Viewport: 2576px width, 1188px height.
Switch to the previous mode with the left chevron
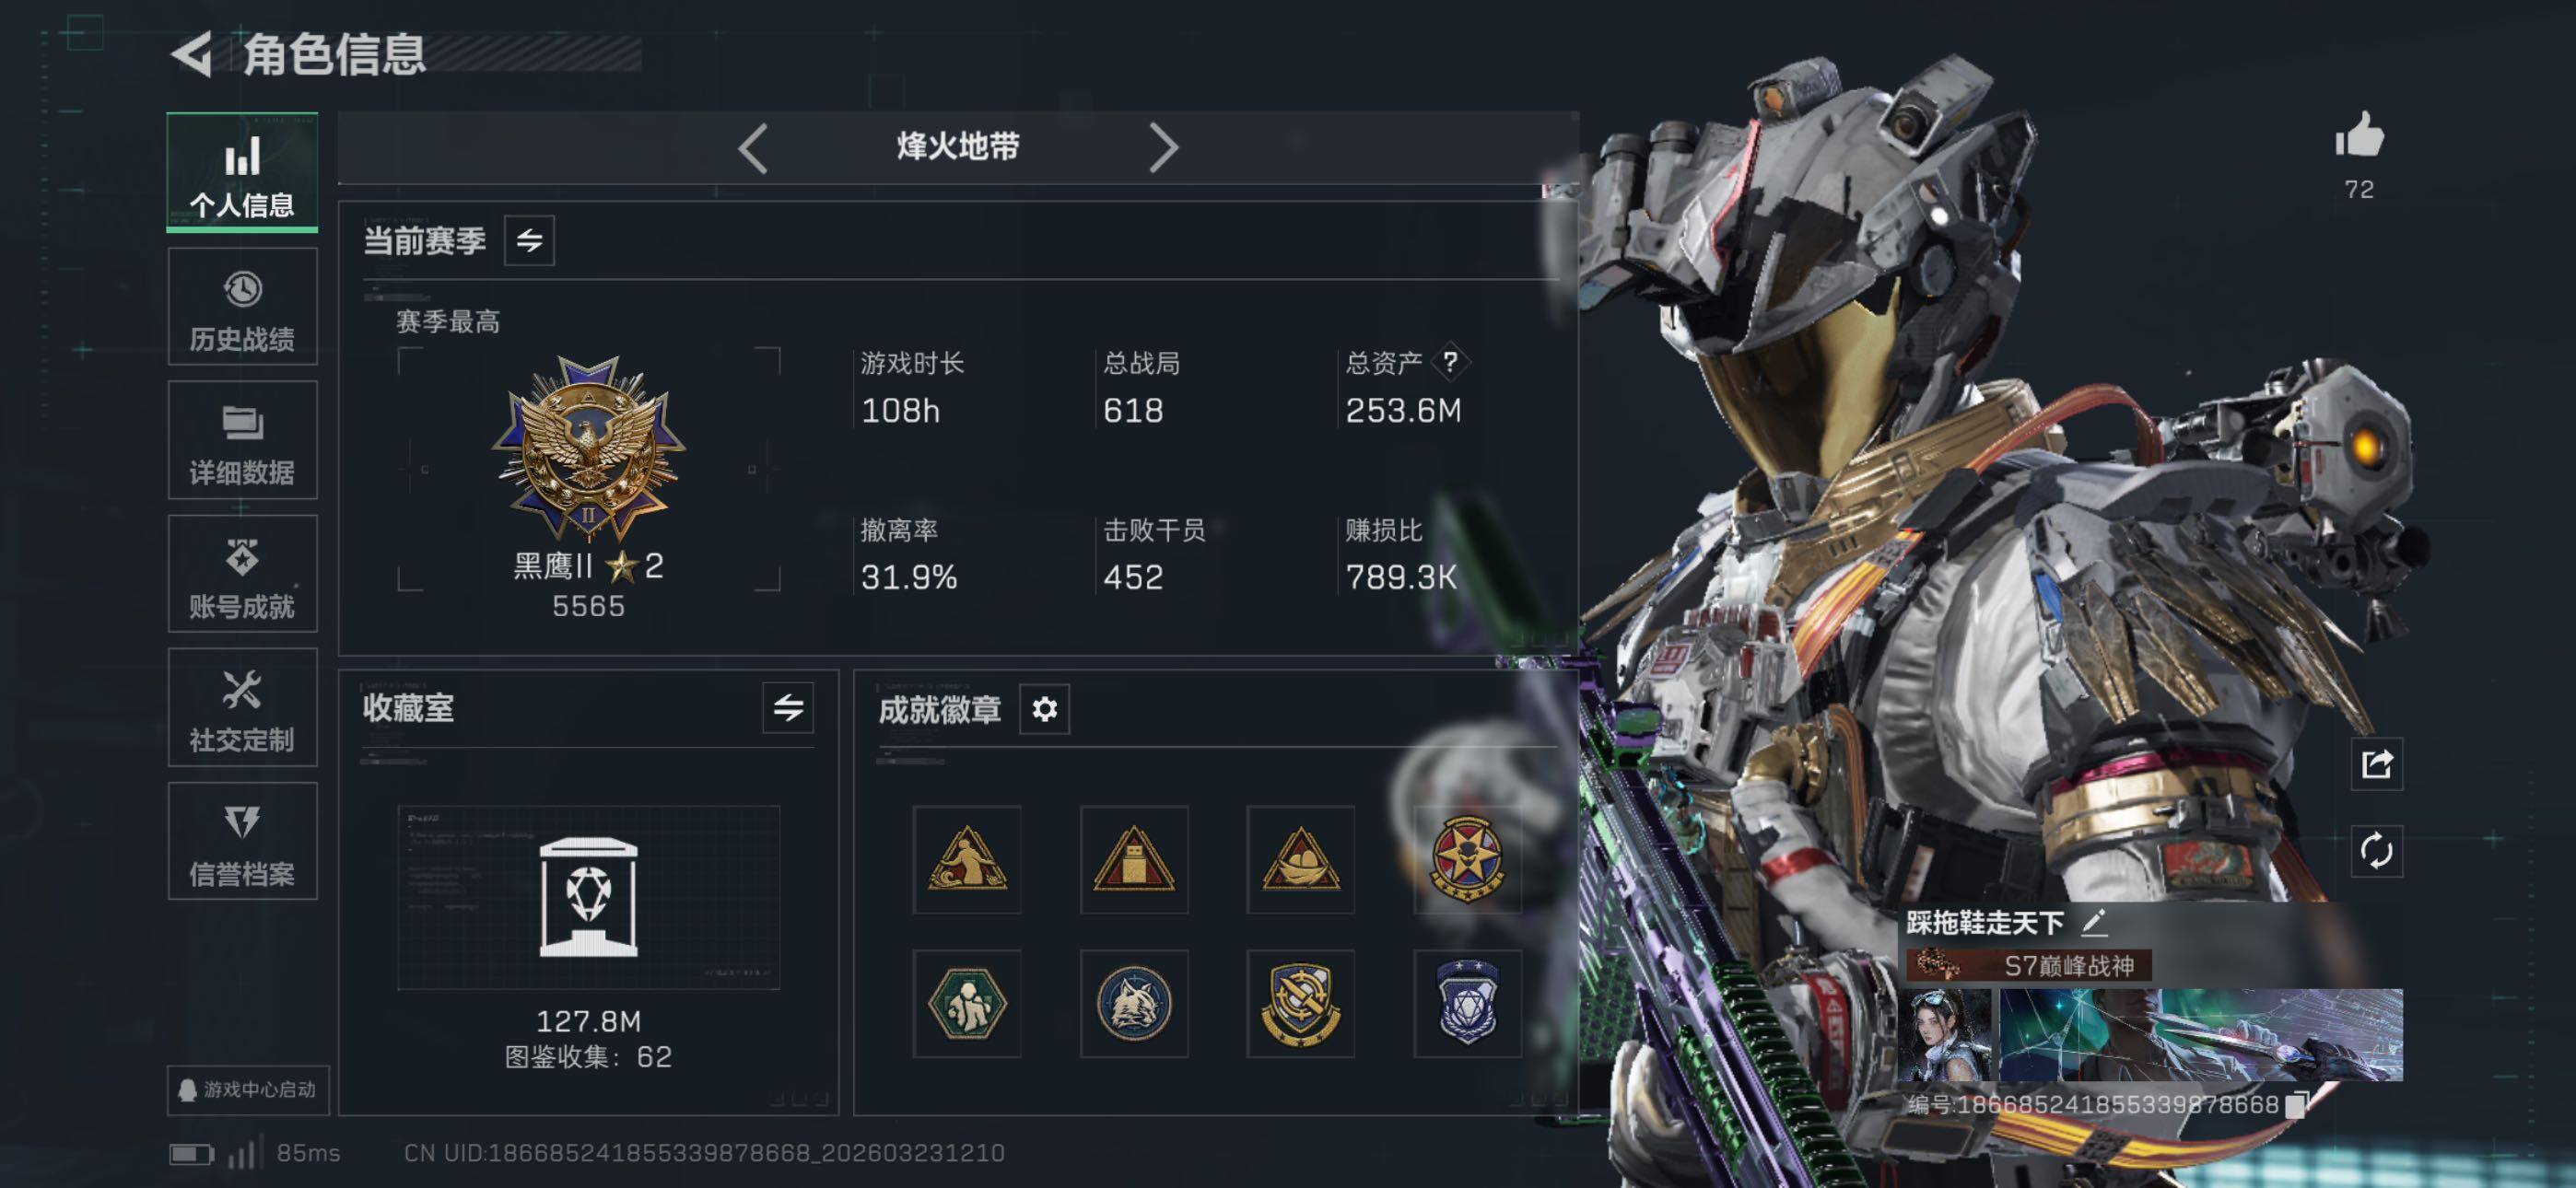pyautogui.click(x=753, y=148)
